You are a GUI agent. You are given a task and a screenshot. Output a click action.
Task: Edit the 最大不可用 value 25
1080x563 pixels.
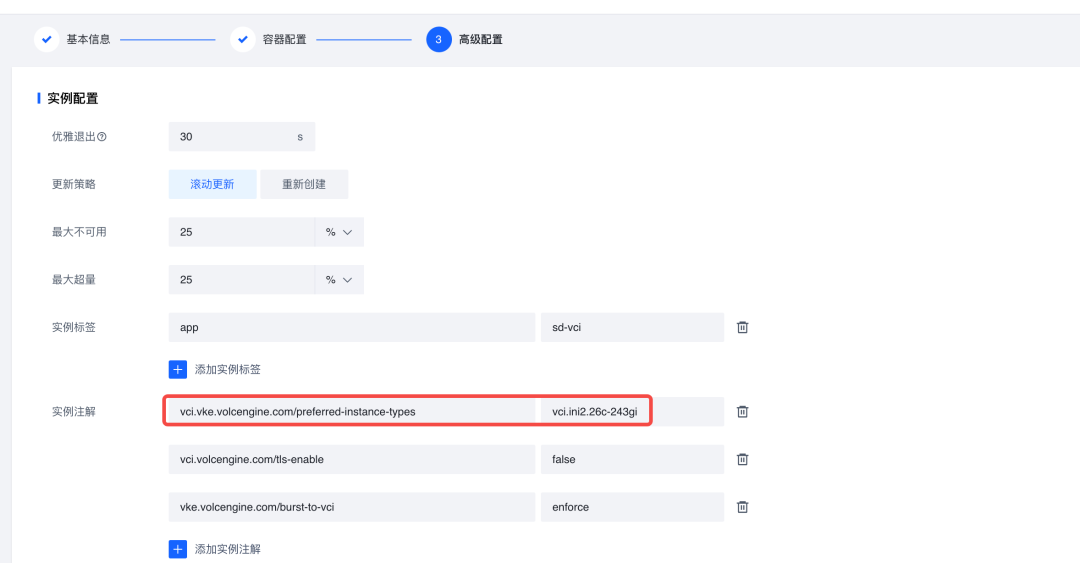tap(242, 232)
